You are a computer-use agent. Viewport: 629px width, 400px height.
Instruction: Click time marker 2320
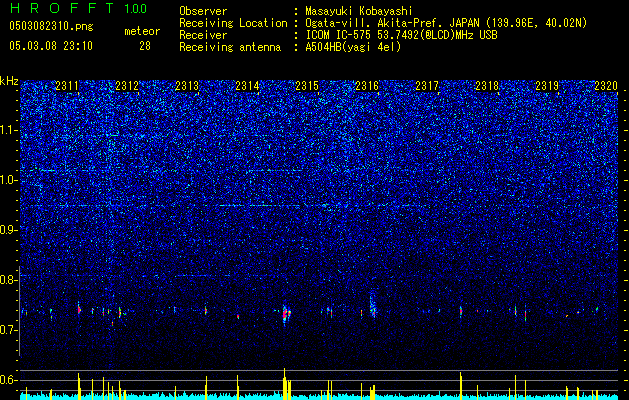(606, 86)
